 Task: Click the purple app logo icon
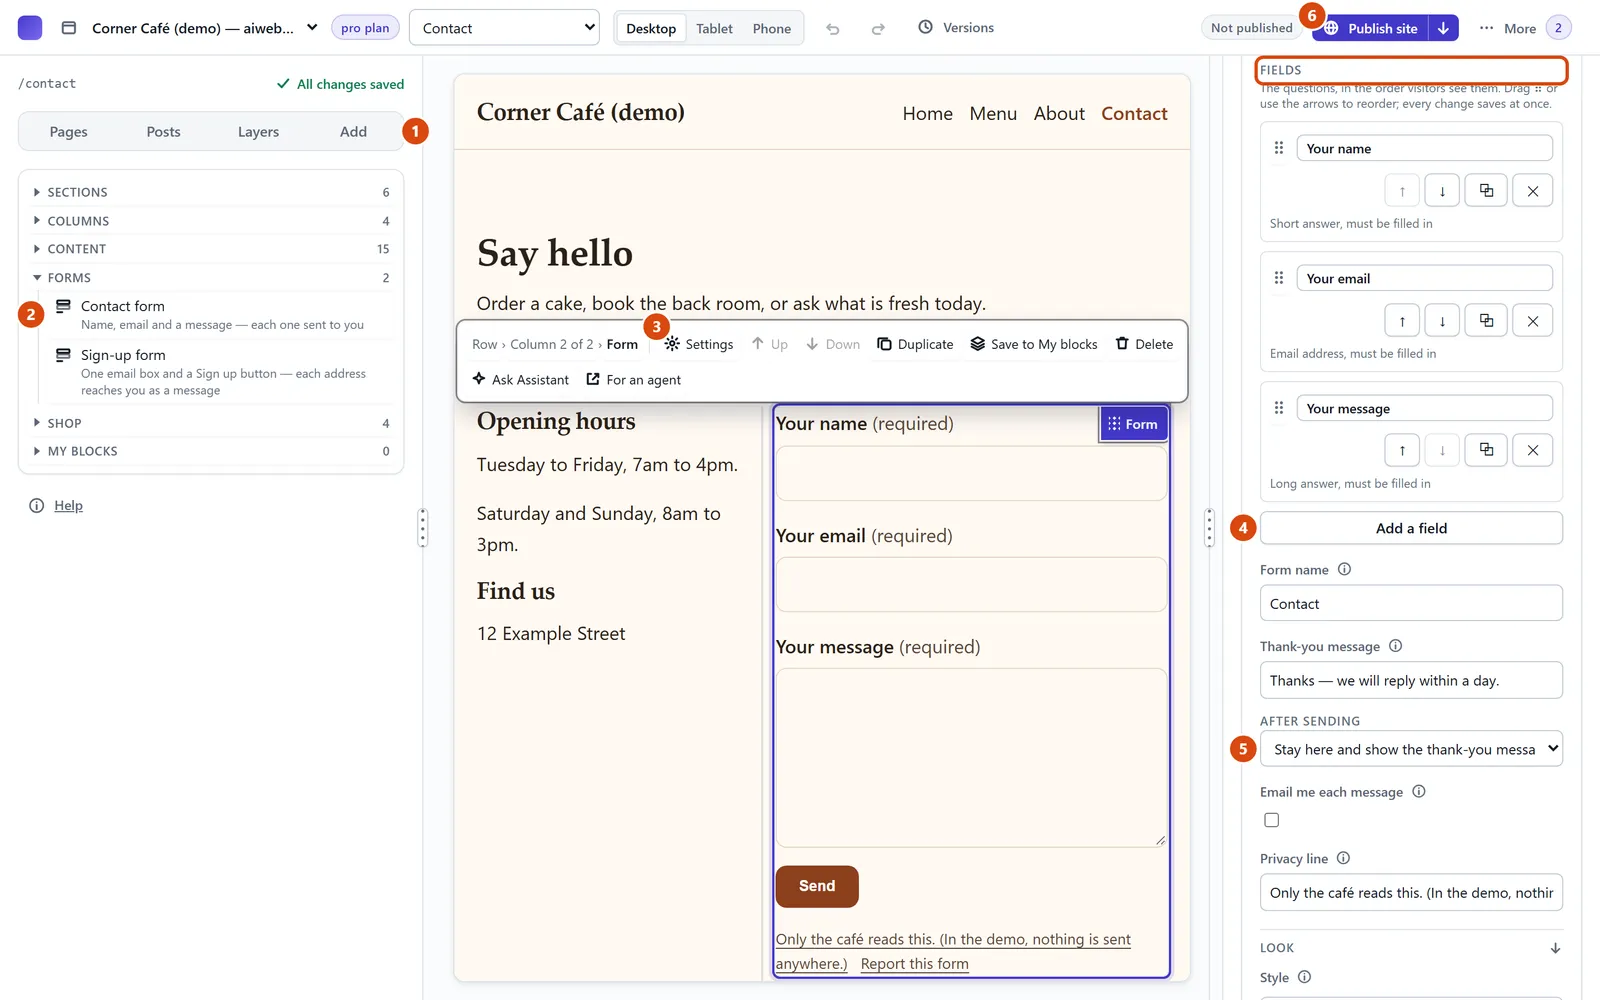click(x=30, y=28)
